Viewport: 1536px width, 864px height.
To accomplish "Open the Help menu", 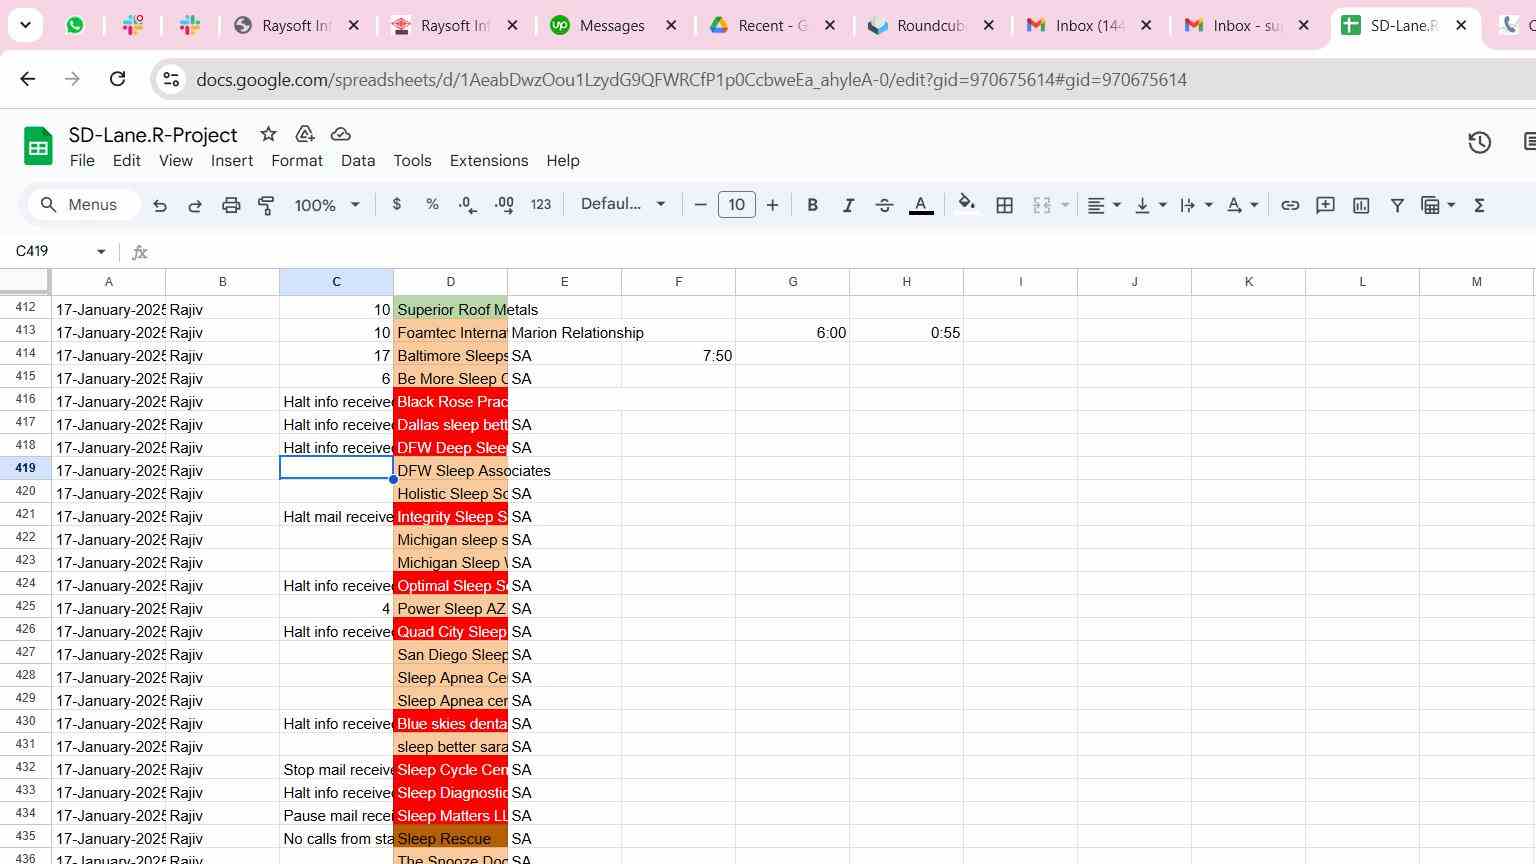I will point(563,160).
